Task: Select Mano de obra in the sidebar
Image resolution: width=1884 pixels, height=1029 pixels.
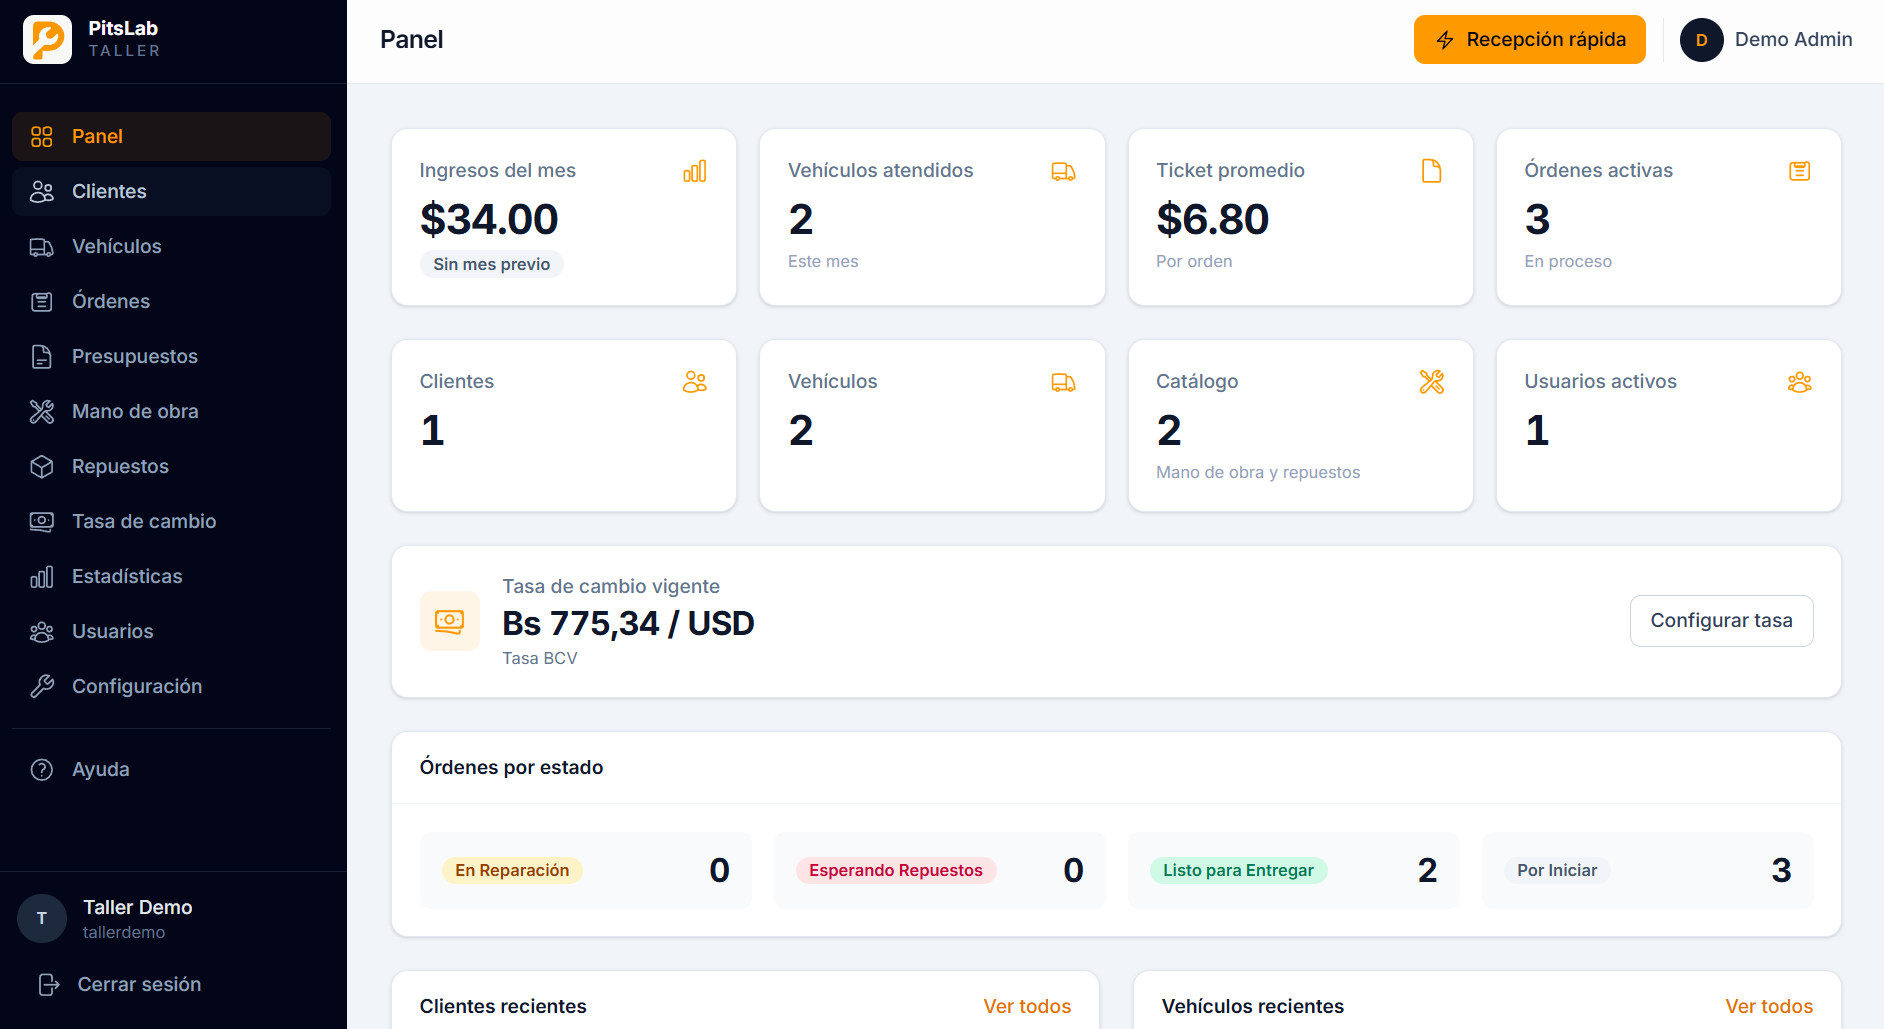Action: pyautogui.click(x=171, y=411)
